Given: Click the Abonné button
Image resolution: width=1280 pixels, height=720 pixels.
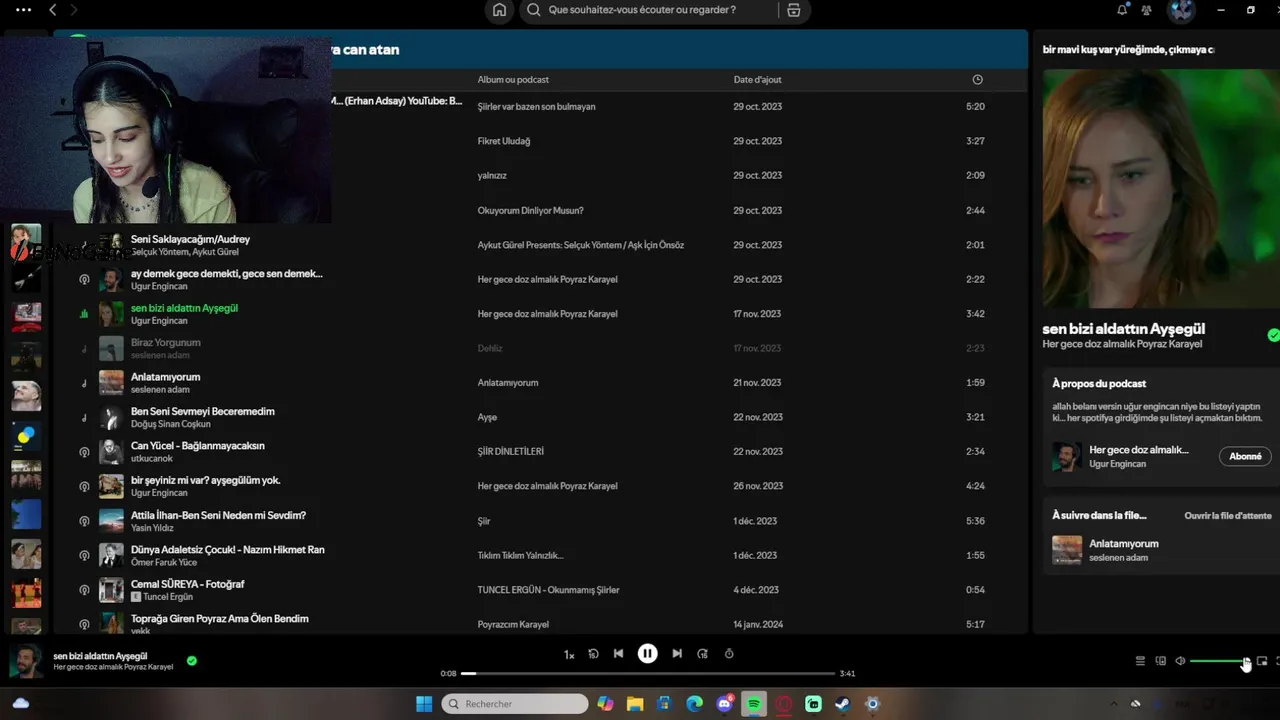Looking at the screenshot, I should click(x=1245, y=456).
